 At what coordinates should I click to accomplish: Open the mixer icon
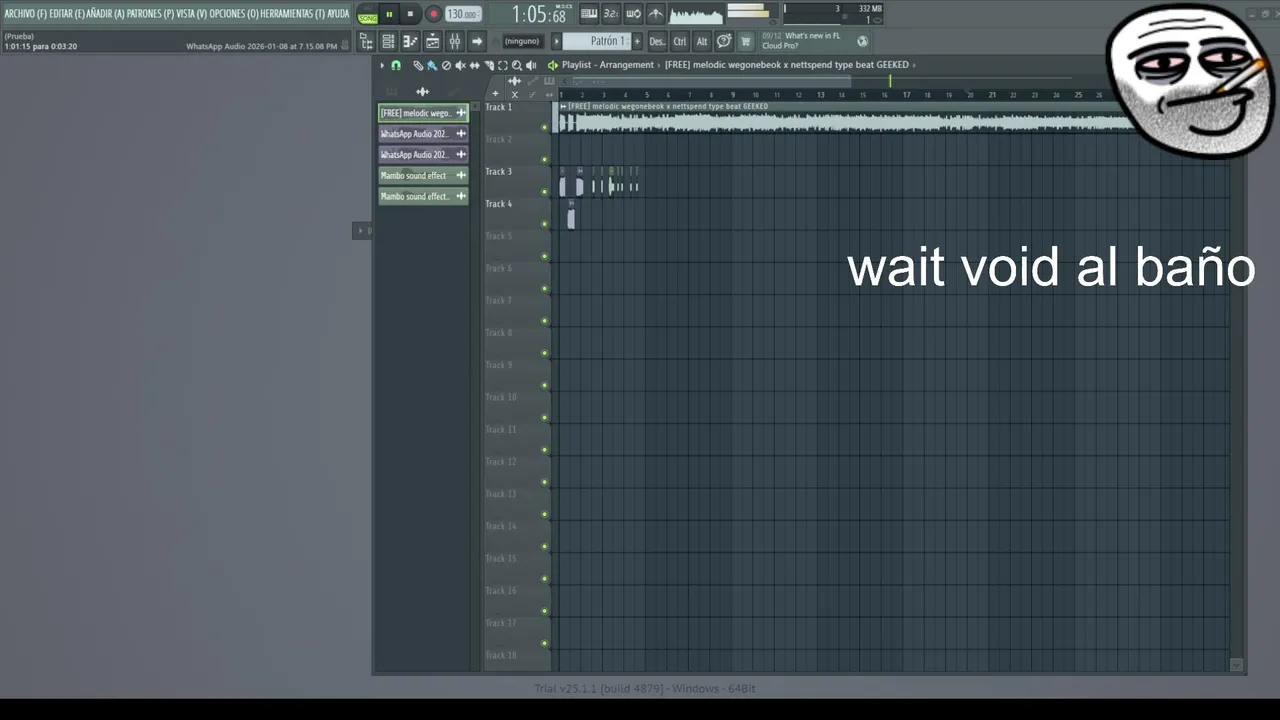tap(454, 41)
